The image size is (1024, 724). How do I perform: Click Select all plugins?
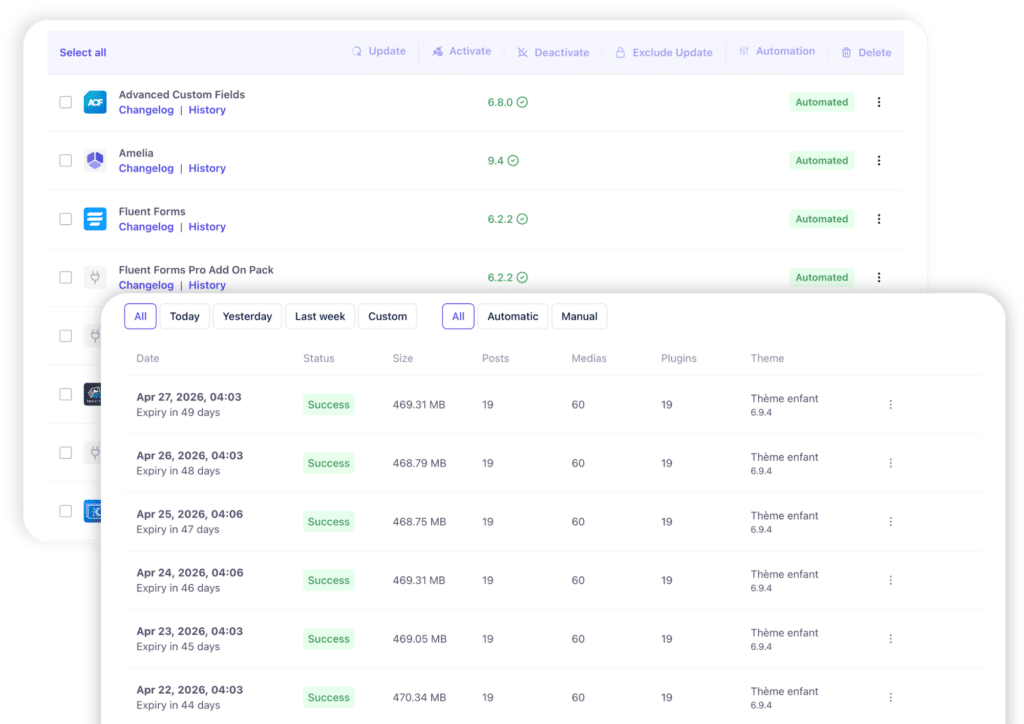click(83, 52)
